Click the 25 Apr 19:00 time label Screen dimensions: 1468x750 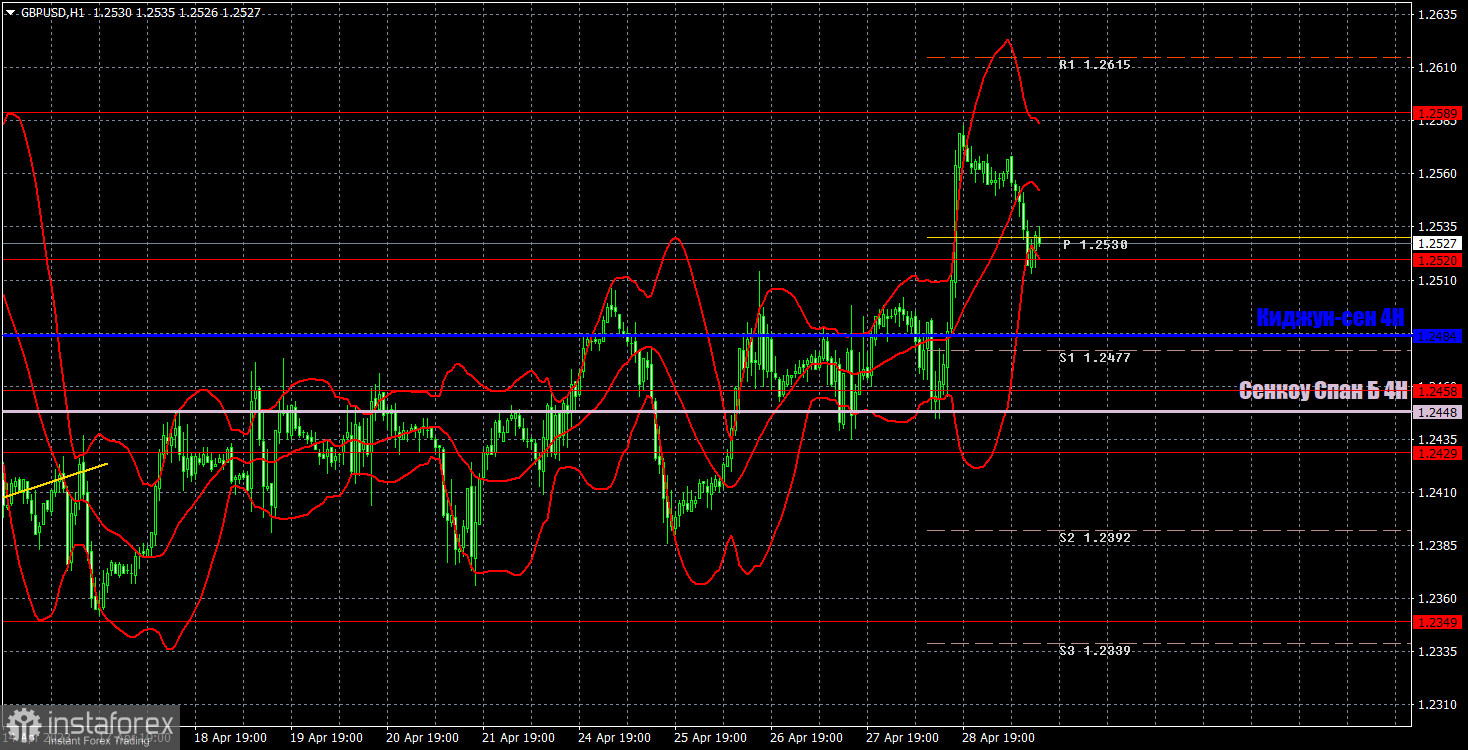[x=713, y=738]
